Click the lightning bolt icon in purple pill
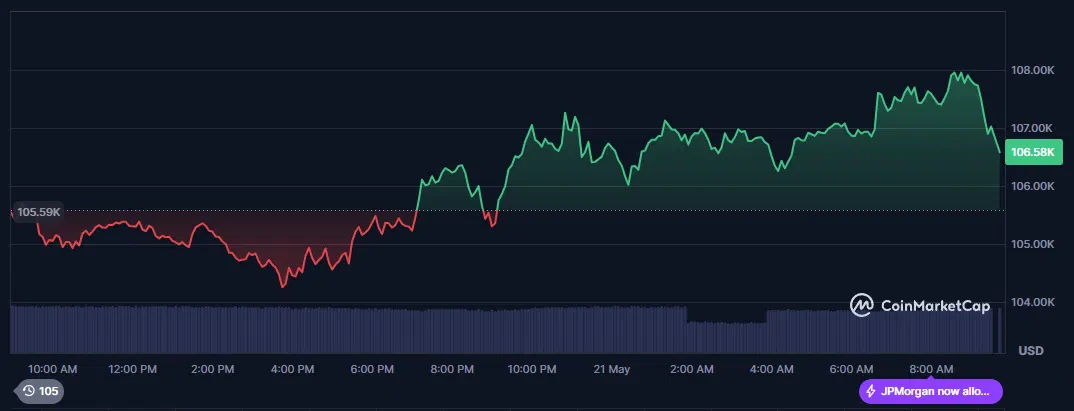Screen dimensions: 1074x411 click(871, 391)
